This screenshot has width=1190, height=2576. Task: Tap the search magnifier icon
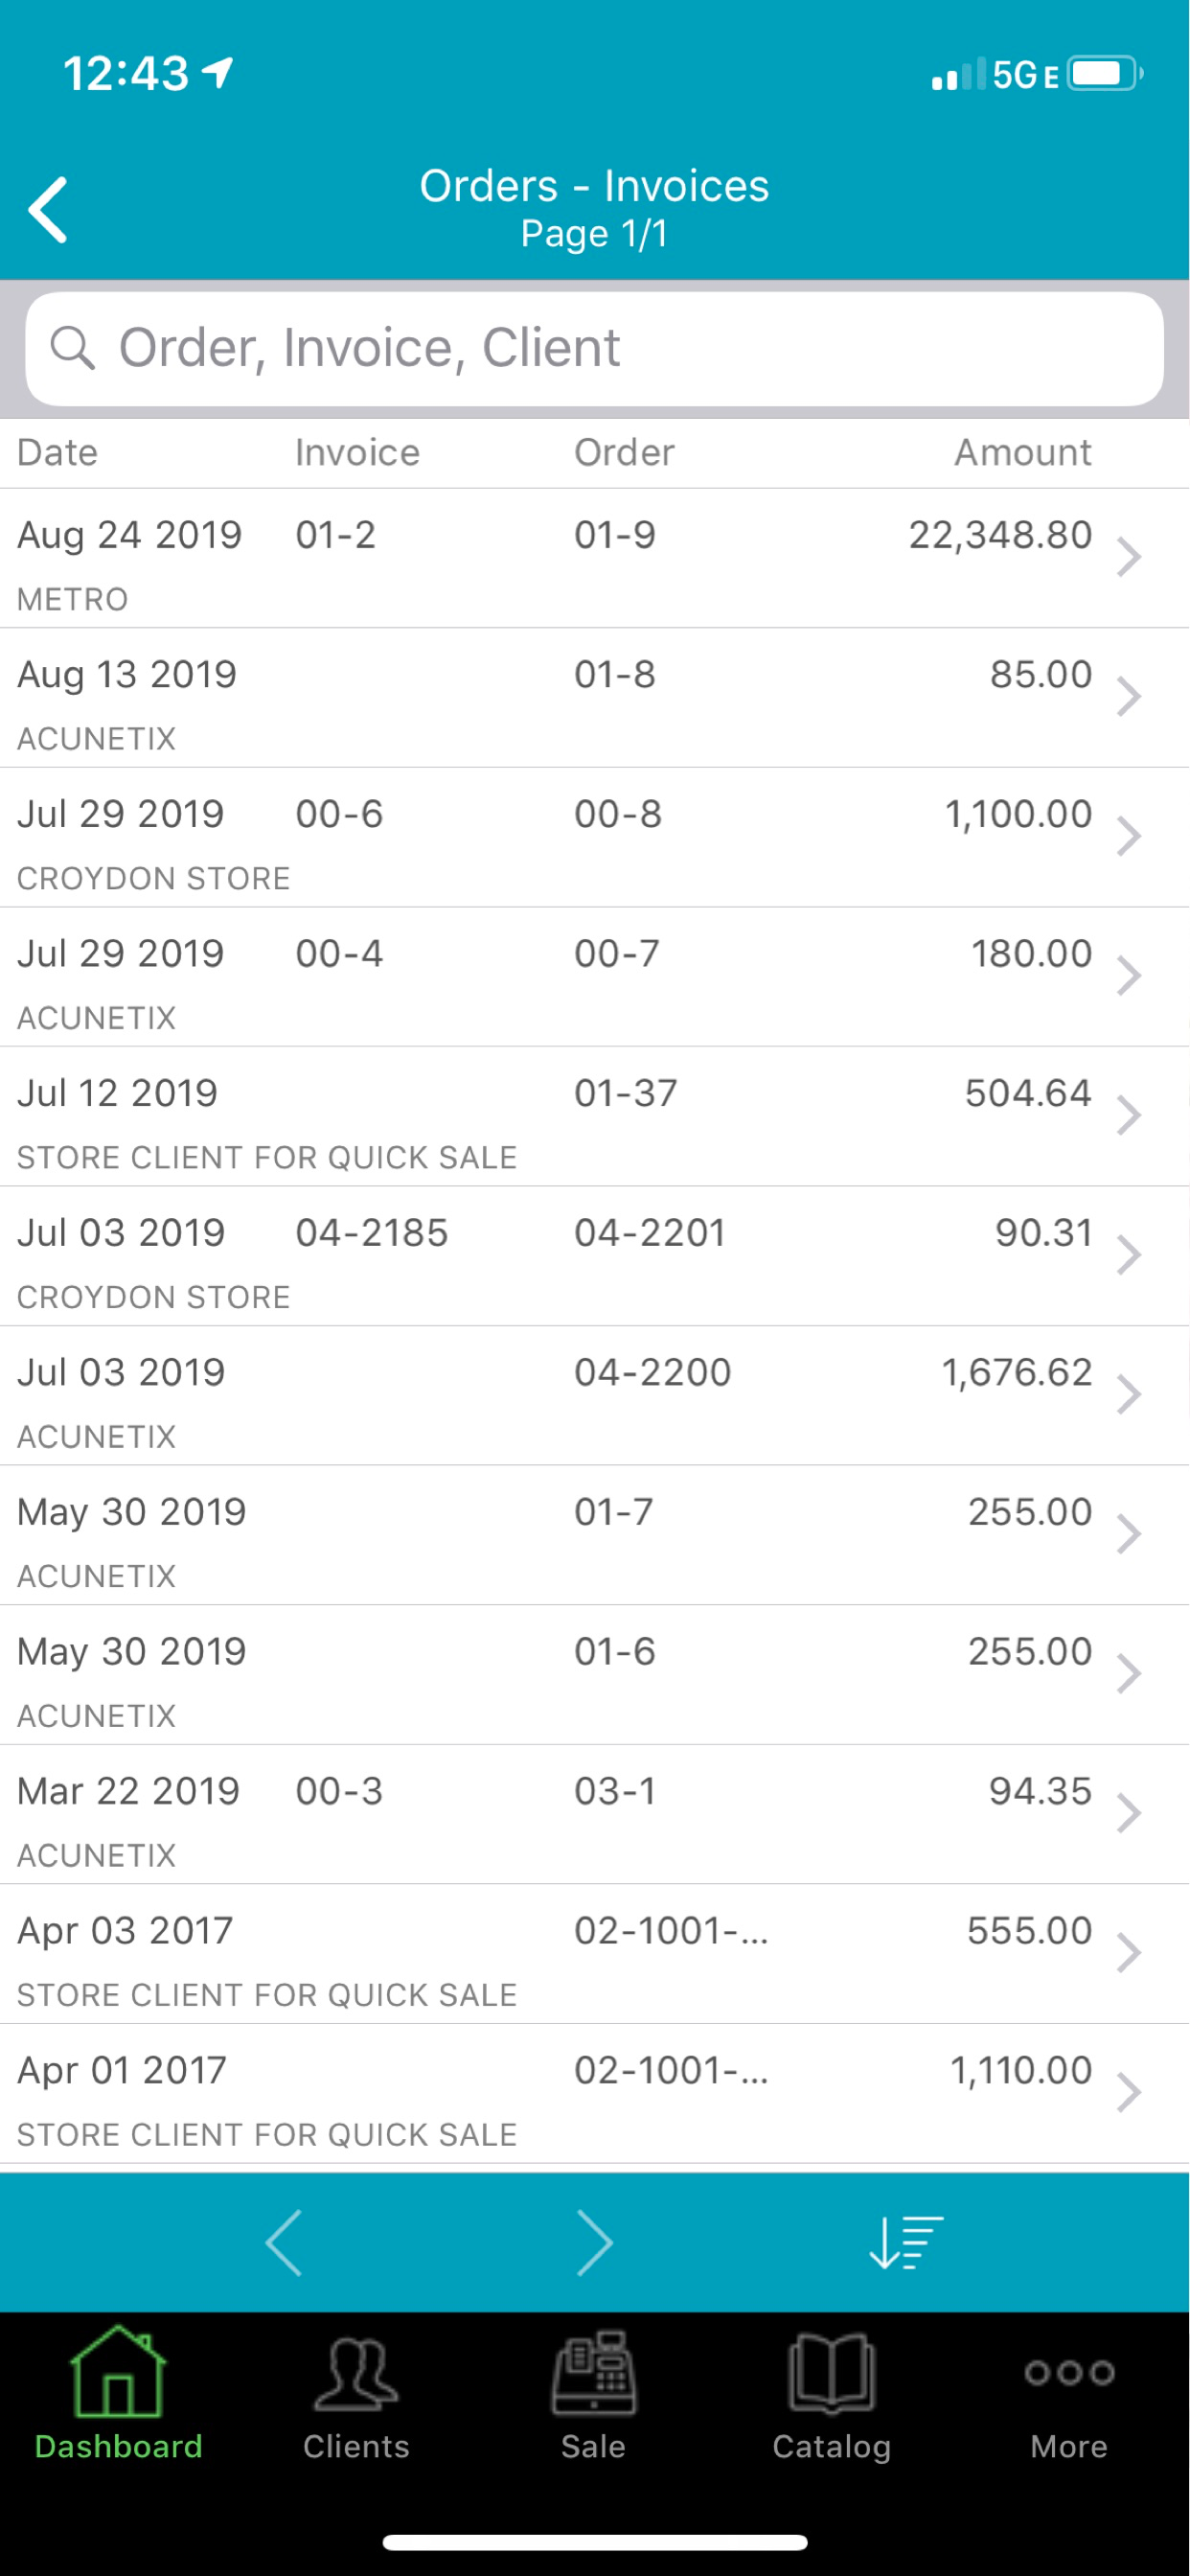pyautogui.click(x=73, y=348)
